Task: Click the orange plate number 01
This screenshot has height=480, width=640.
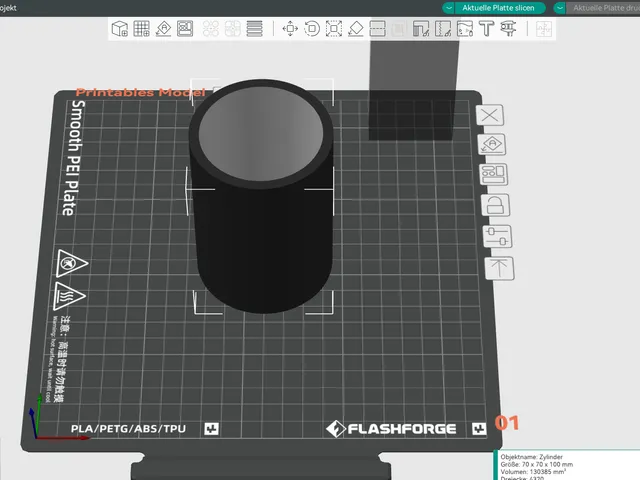Action: pos(507,423)
